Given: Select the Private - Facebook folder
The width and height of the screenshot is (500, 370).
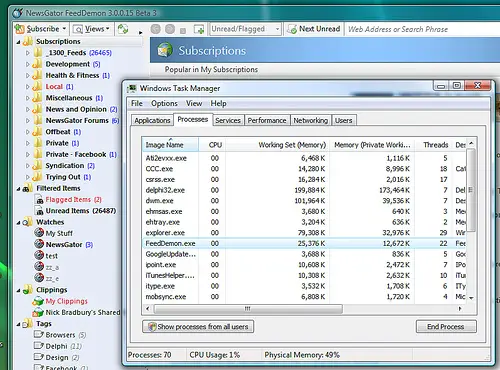Looking at the screenshot, I should (x=75, y=154).
